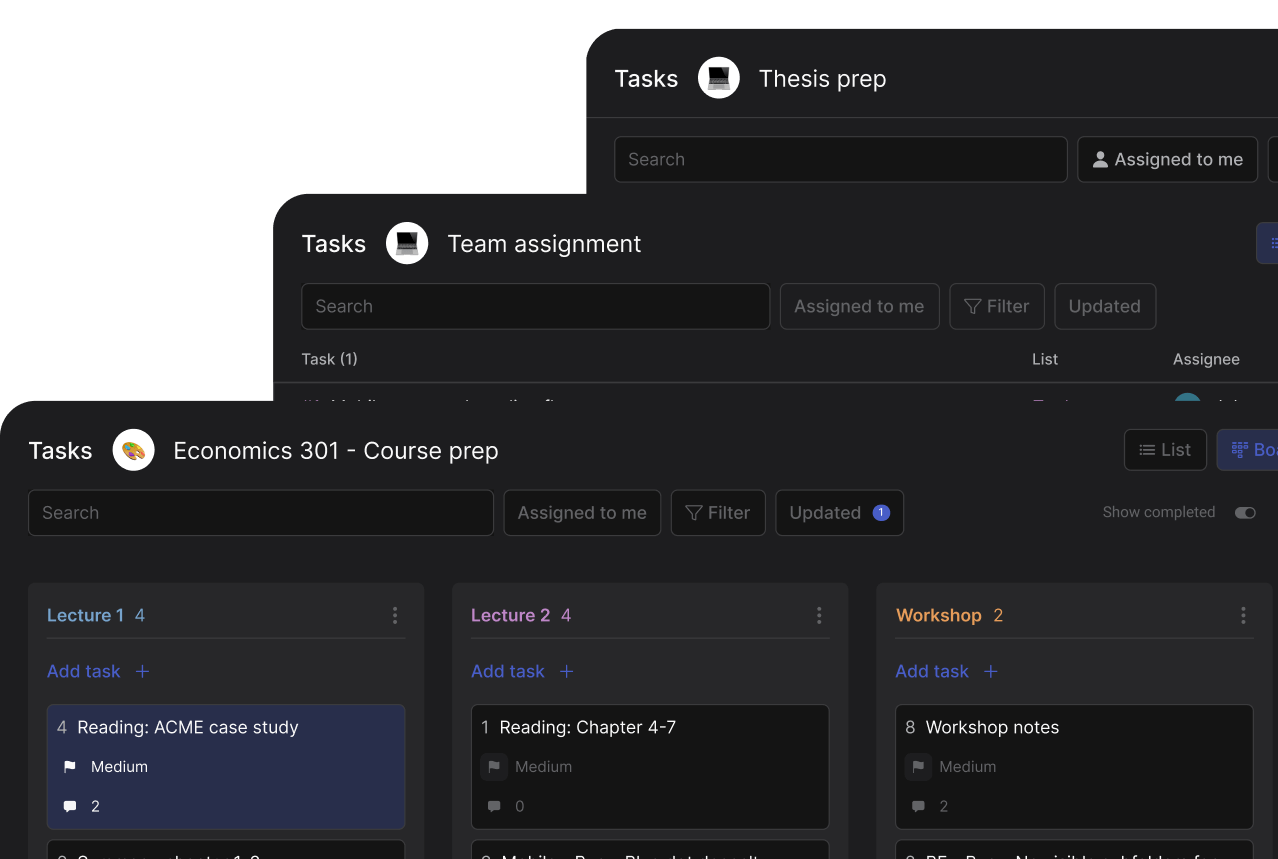Click plus icon in Lecture 1 Add task
The width and height of the screenshot is (1278, 859).
142,671
